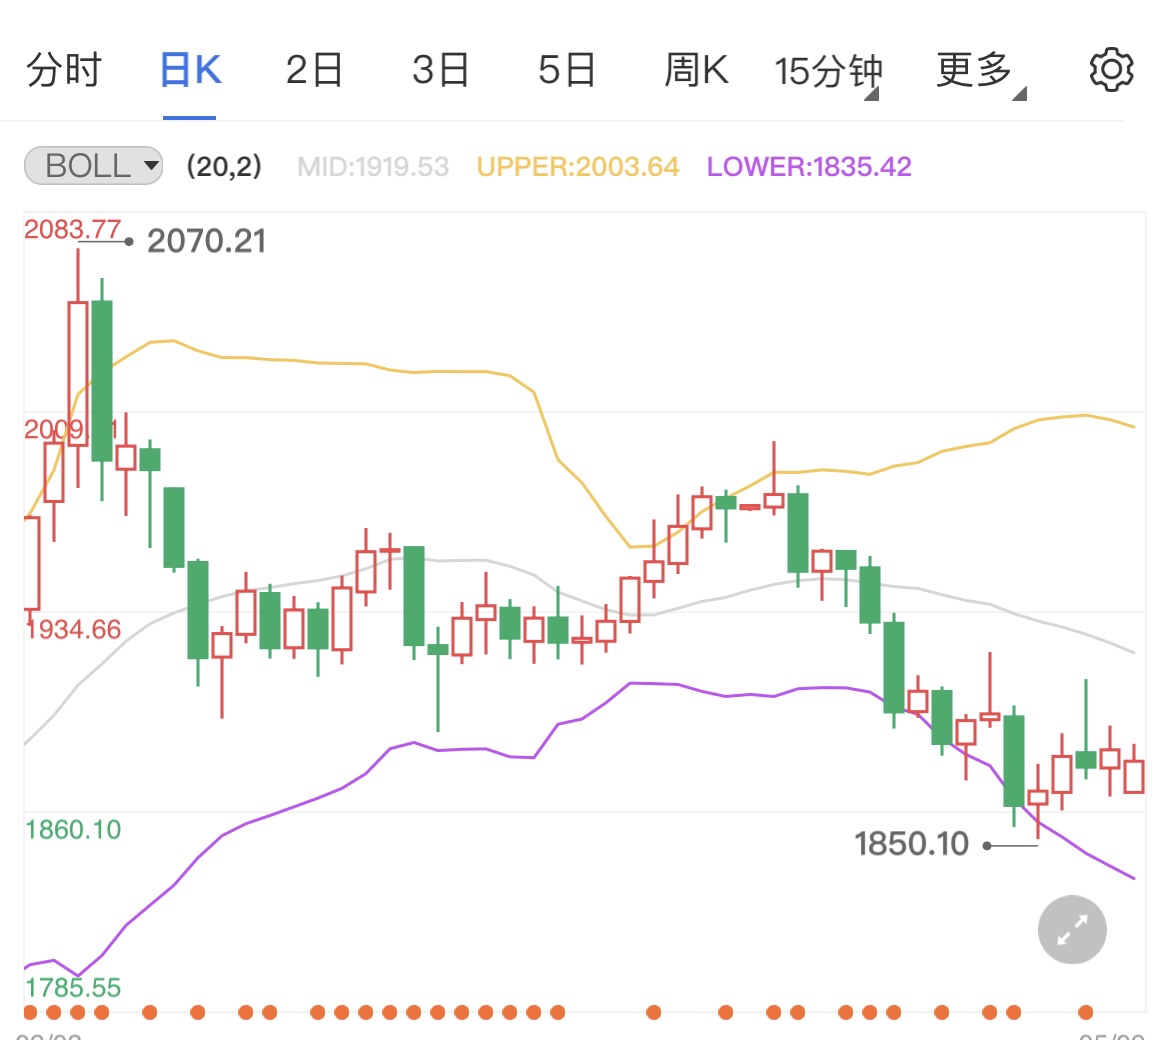Click the last orange event dot on the right

click(1086, 1012)
